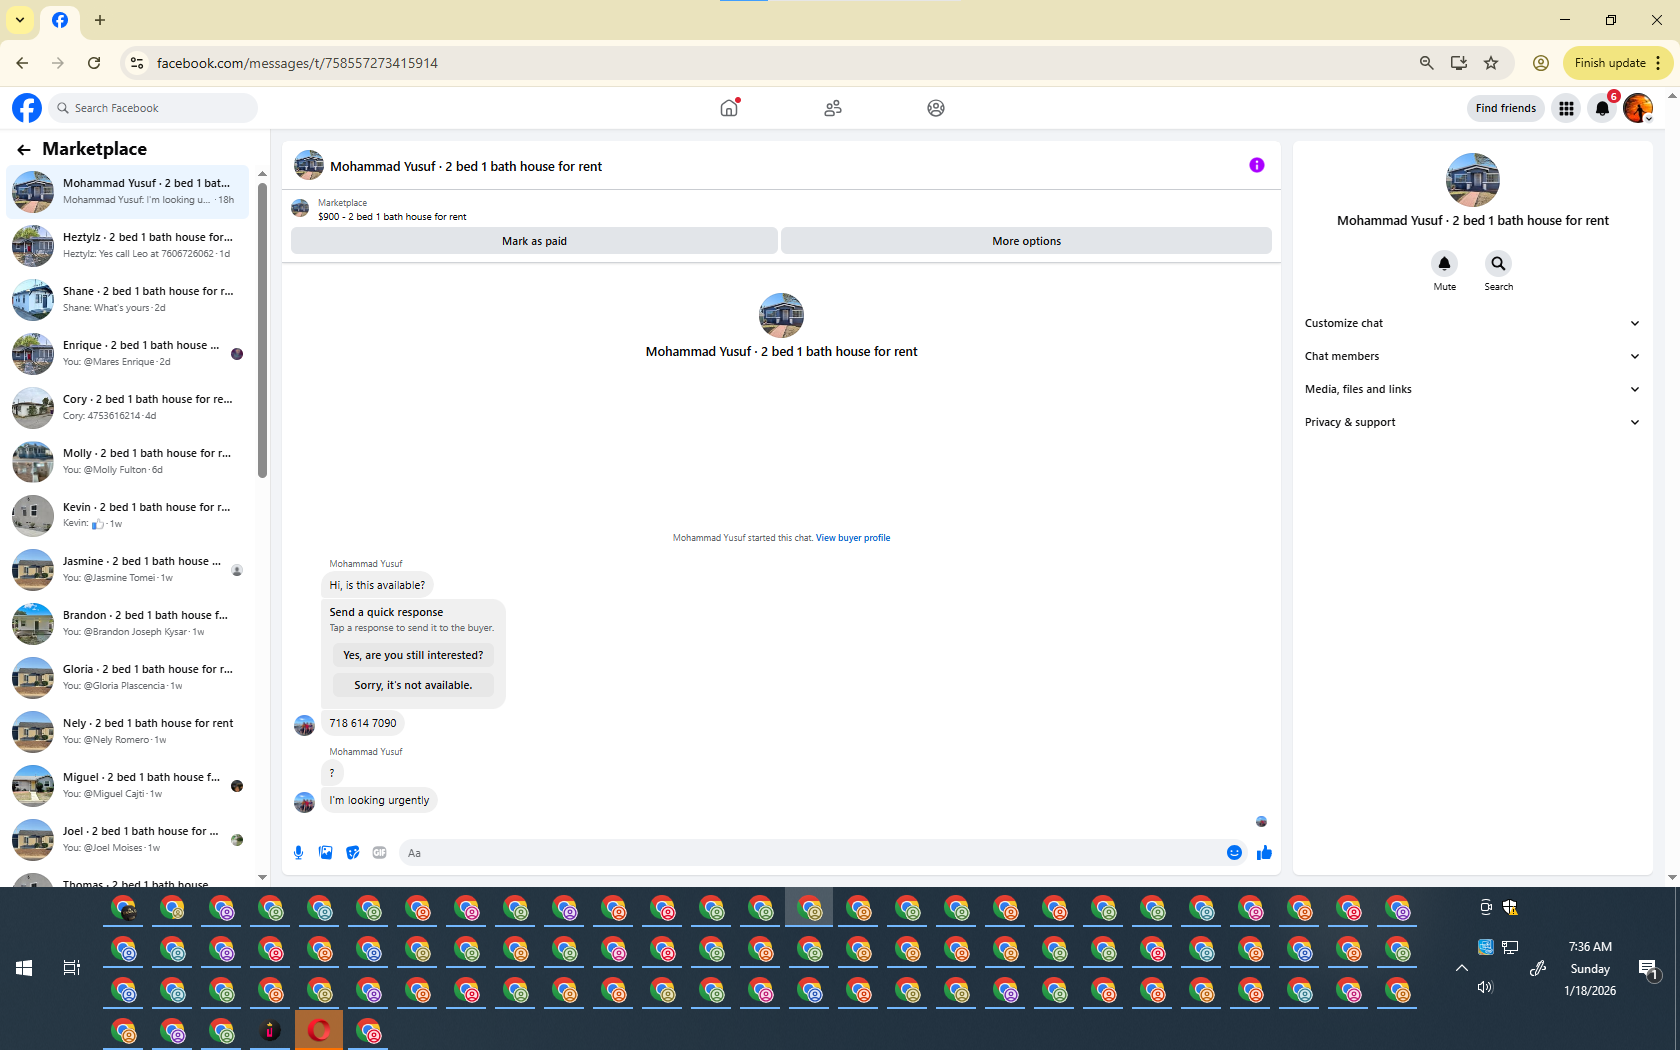Show hidden system tray icons chevron
1680x1050 pixels.
point(1461,968)
